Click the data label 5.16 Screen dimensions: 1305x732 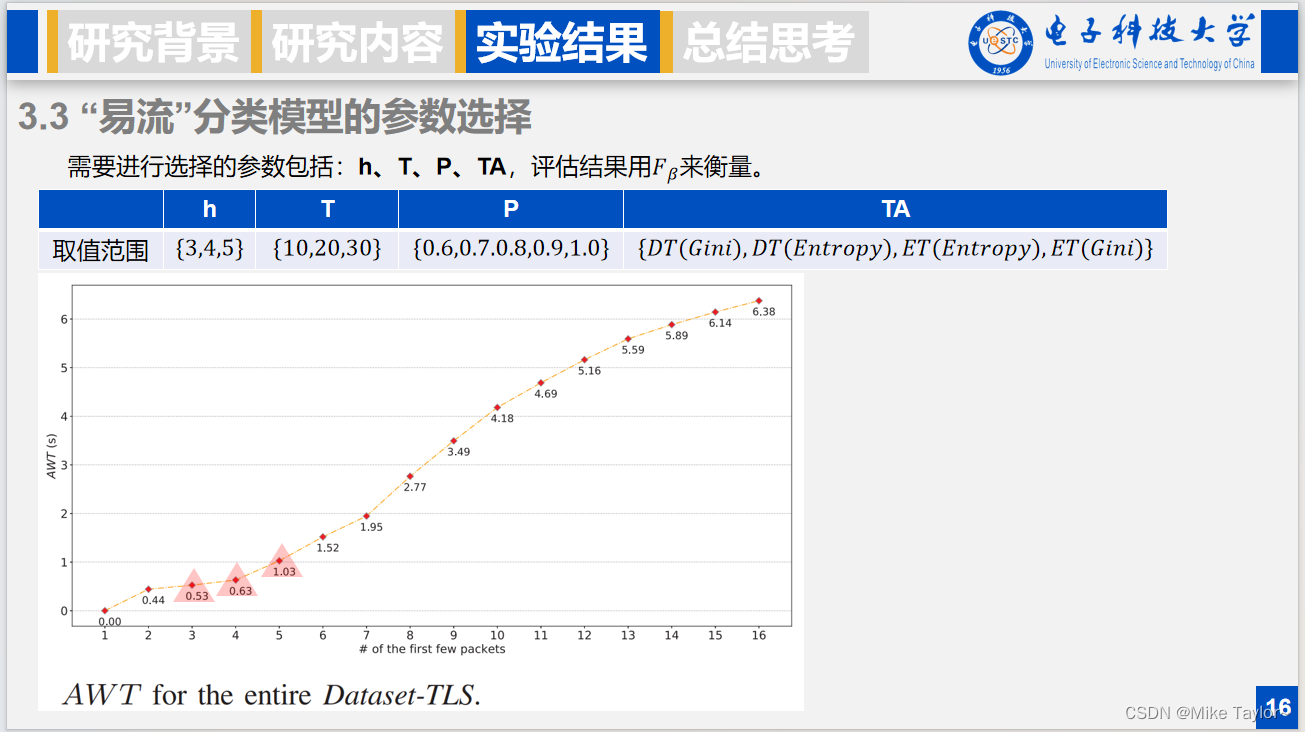coord(589,371)
